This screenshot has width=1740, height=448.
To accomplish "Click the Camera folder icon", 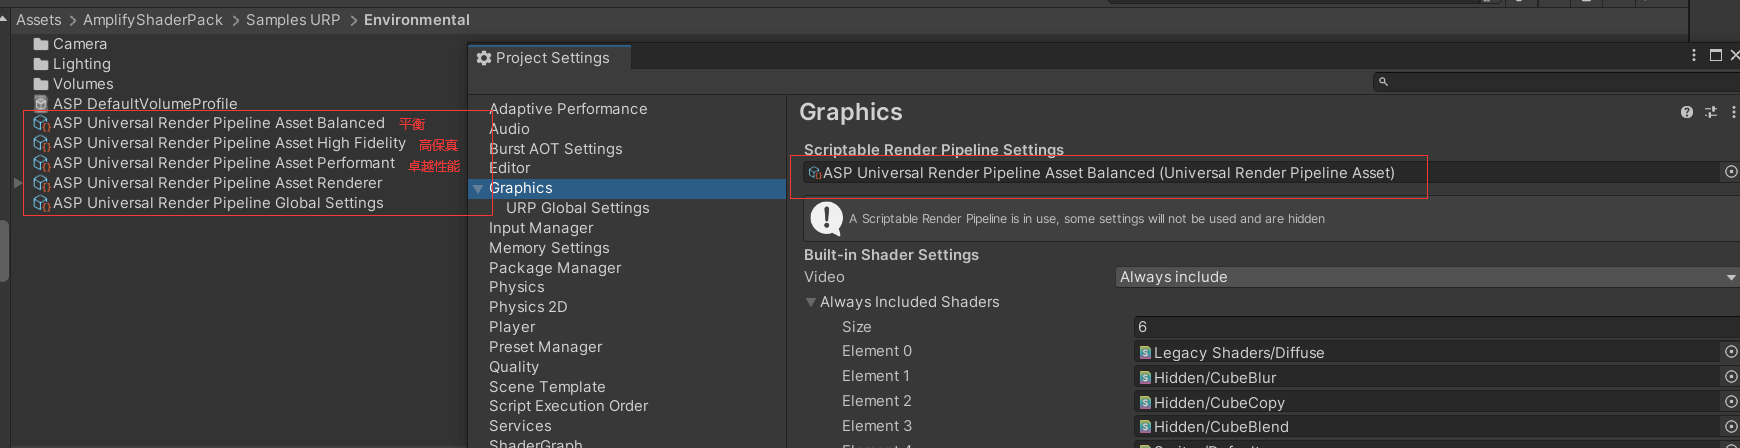I will click(41, 44).
